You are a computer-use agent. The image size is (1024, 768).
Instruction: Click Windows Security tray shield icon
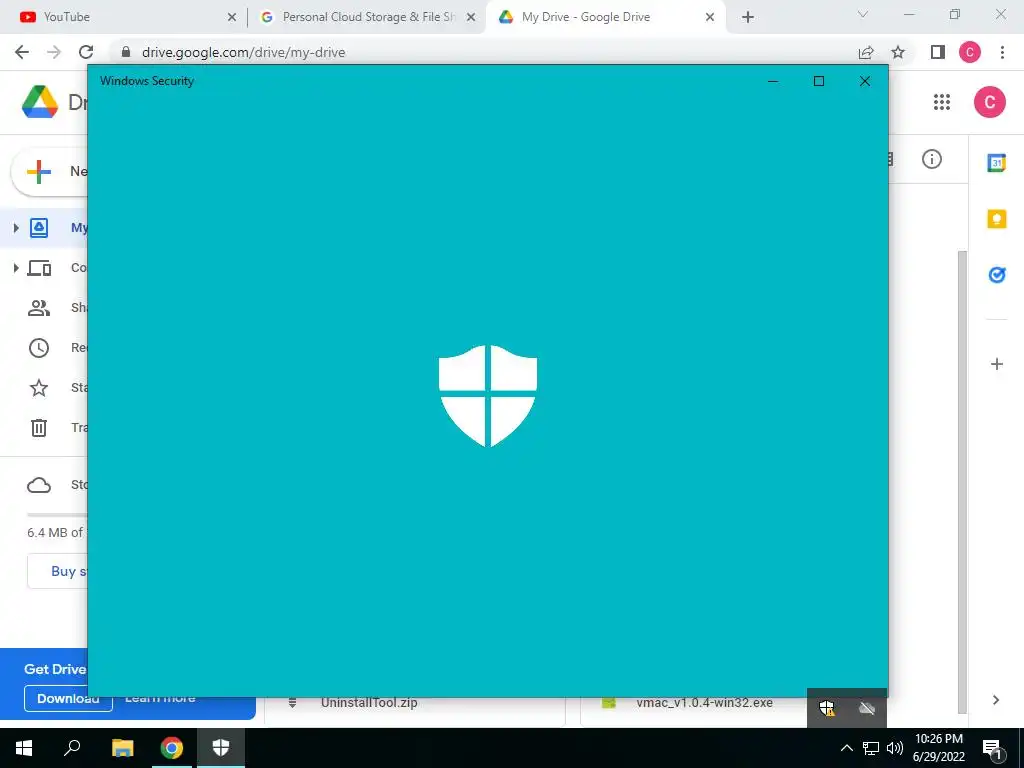click(827, 708)
